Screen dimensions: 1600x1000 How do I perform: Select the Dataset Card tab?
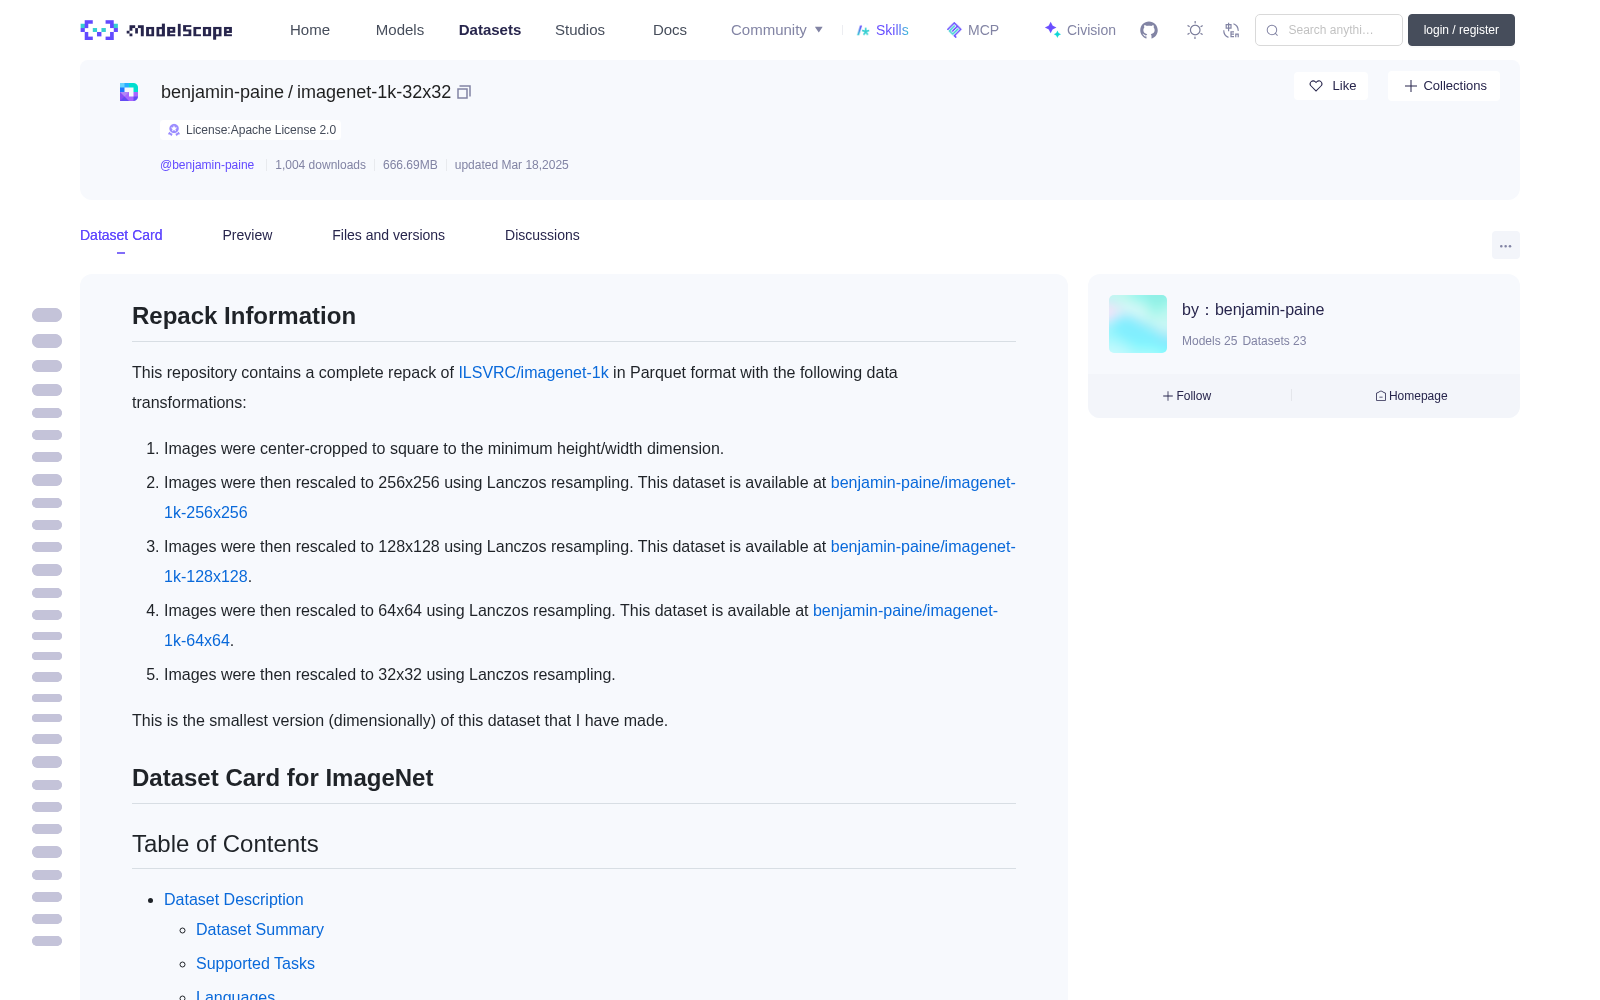pyautogui.click(x=121, y=235)
